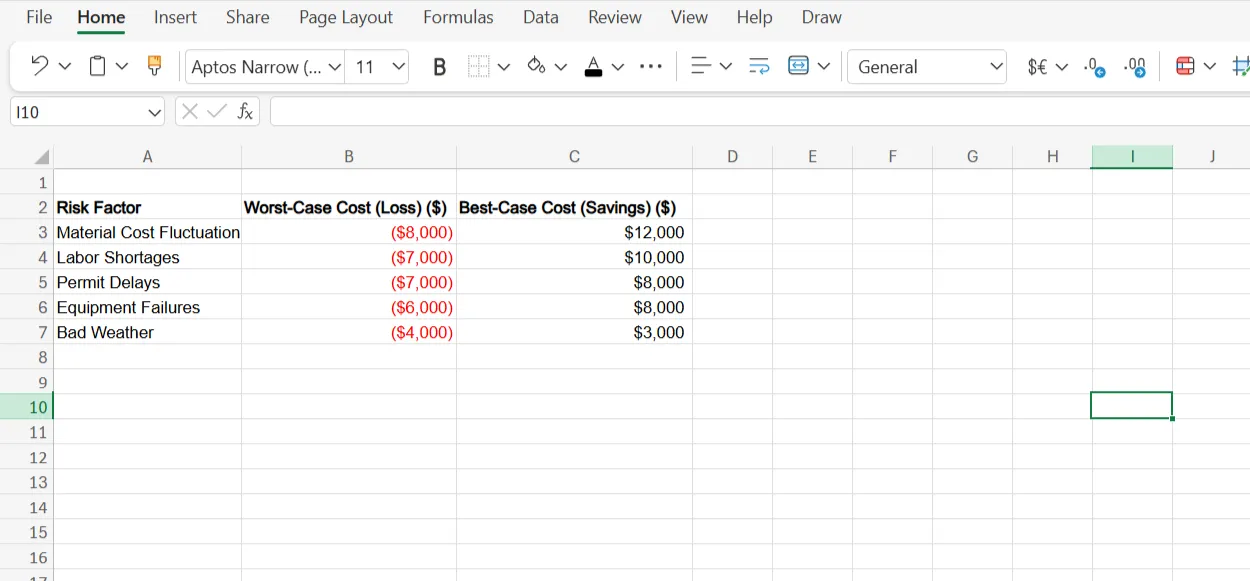Open conditional formatting icon
This screenshot has width=1250, height=581.
(1185, 66)
